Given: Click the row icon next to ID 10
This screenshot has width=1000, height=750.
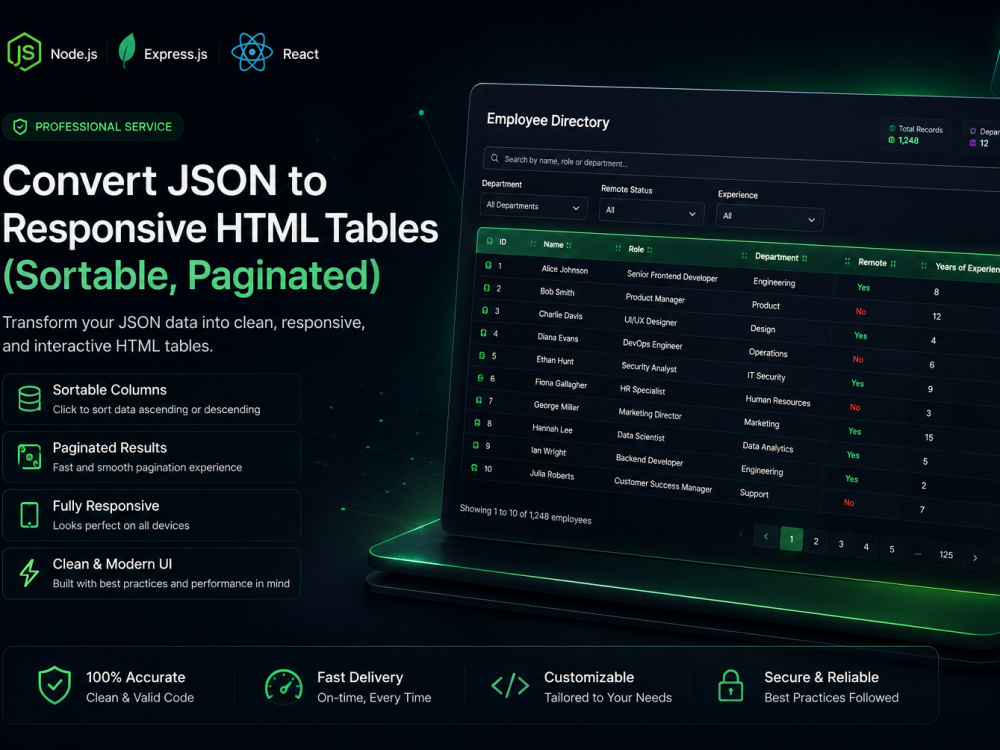Looking at the screenshot, I should point(474,467).
